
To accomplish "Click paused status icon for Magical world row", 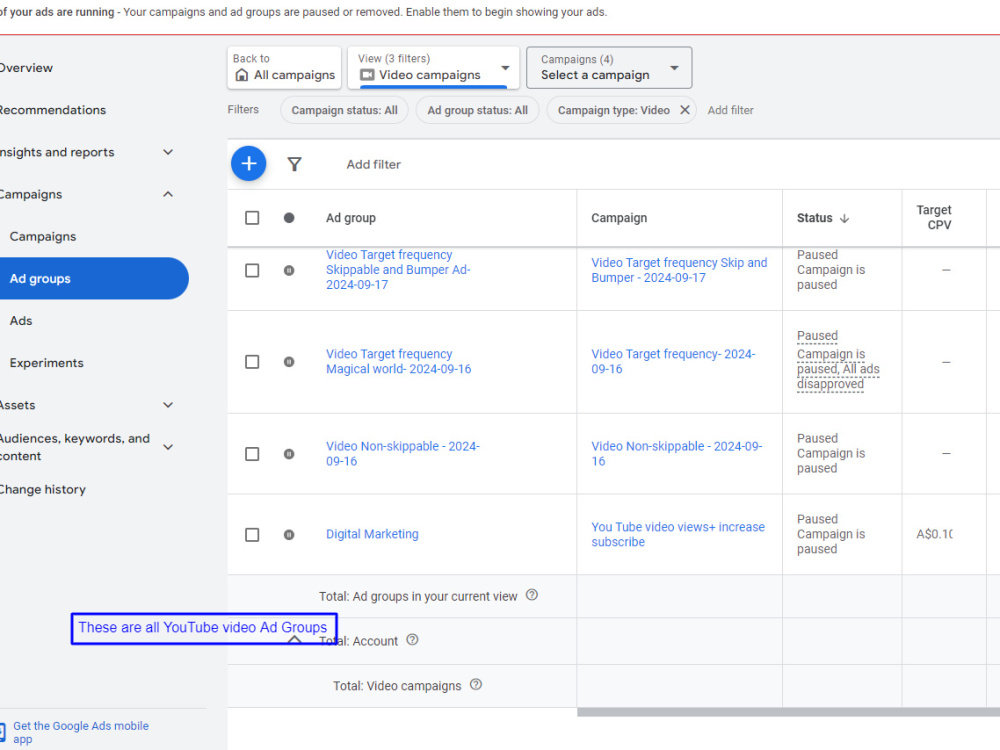I will (289, 362).
